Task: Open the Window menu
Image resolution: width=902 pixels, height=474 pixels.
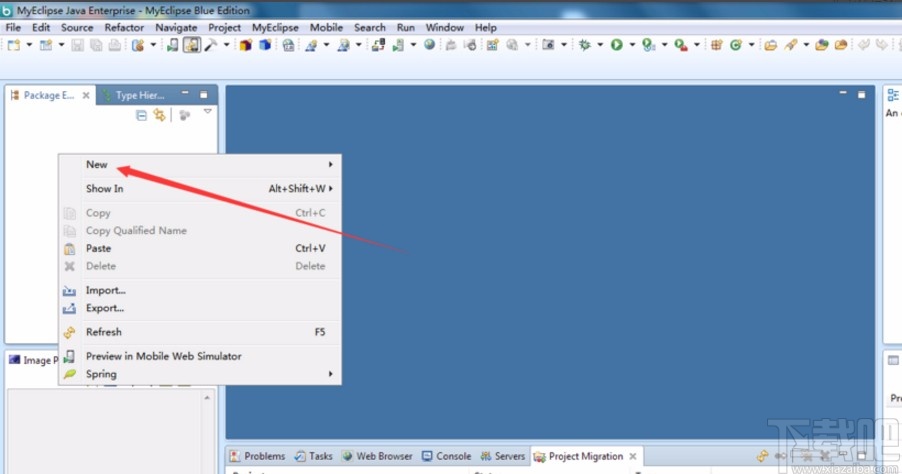Action: tap(444, 28)
